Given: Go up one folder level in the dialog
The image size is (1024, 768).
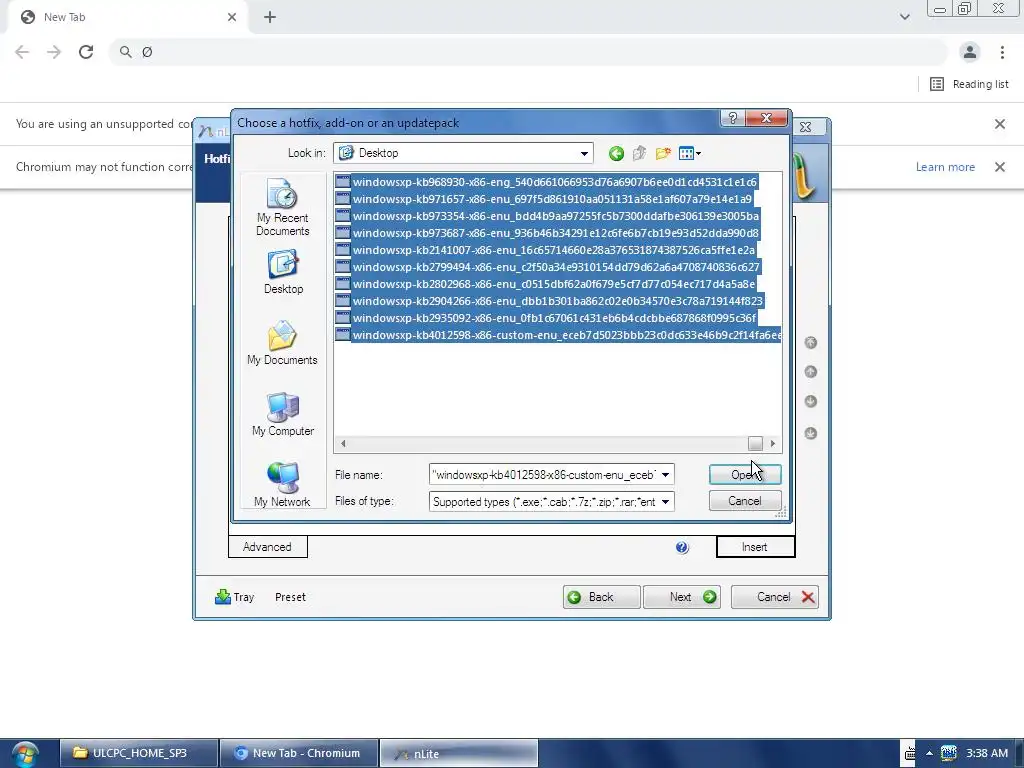Looking at the screenshot, I should click(639, 153).
